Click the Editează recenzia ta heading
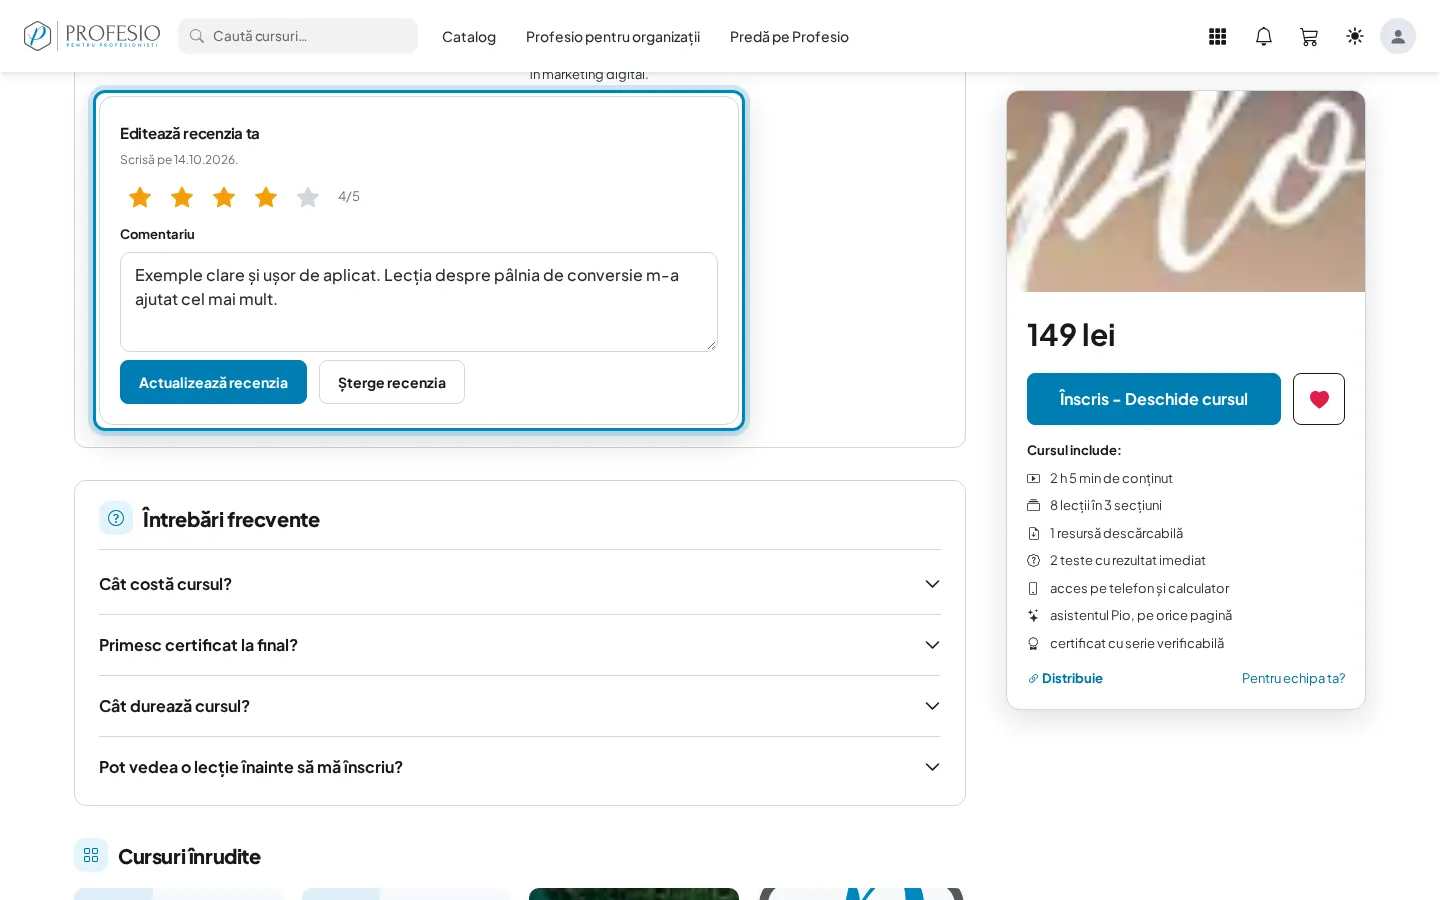 (189, 134)
